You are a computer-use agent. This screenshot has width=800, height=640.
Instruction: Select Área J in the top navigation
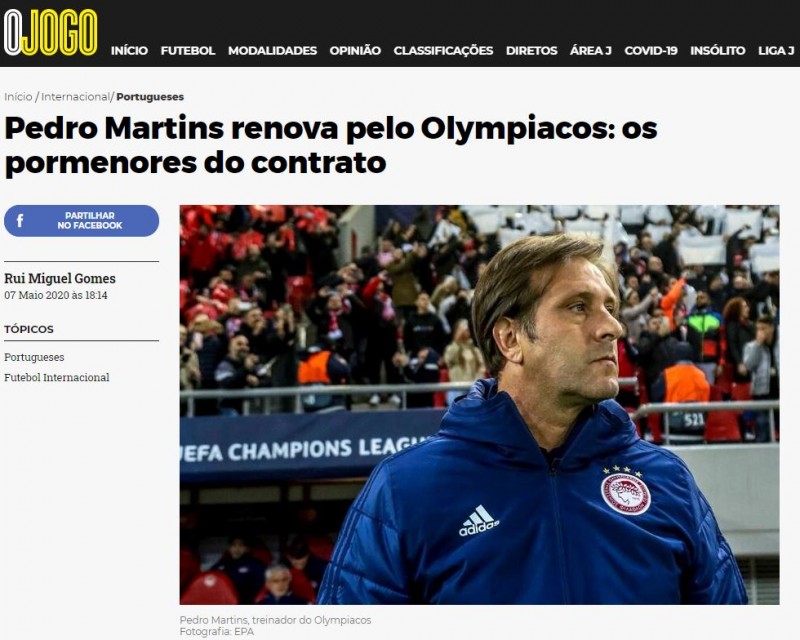pos(591,51)
